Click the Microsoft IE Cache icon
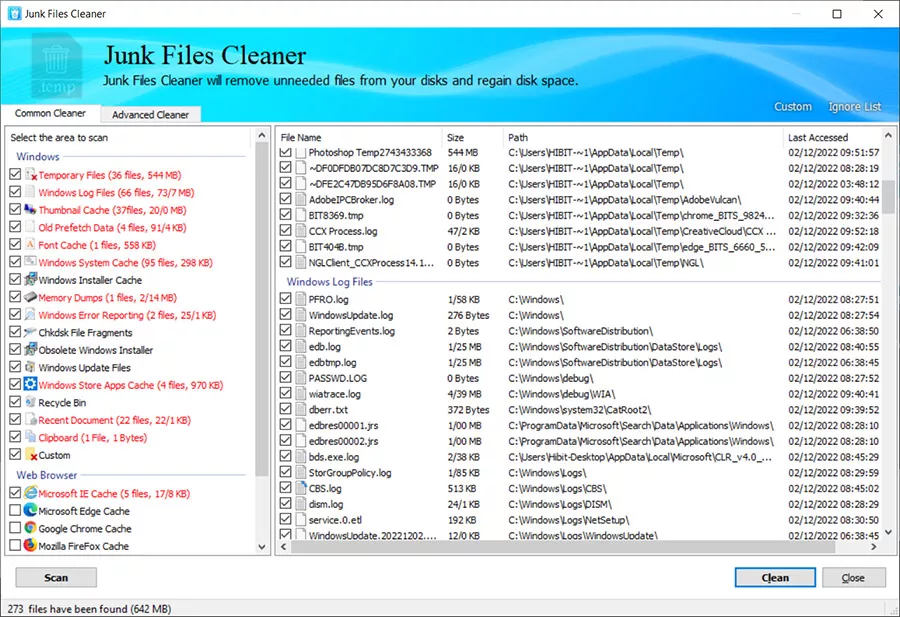900x617 pixels. 28,493
